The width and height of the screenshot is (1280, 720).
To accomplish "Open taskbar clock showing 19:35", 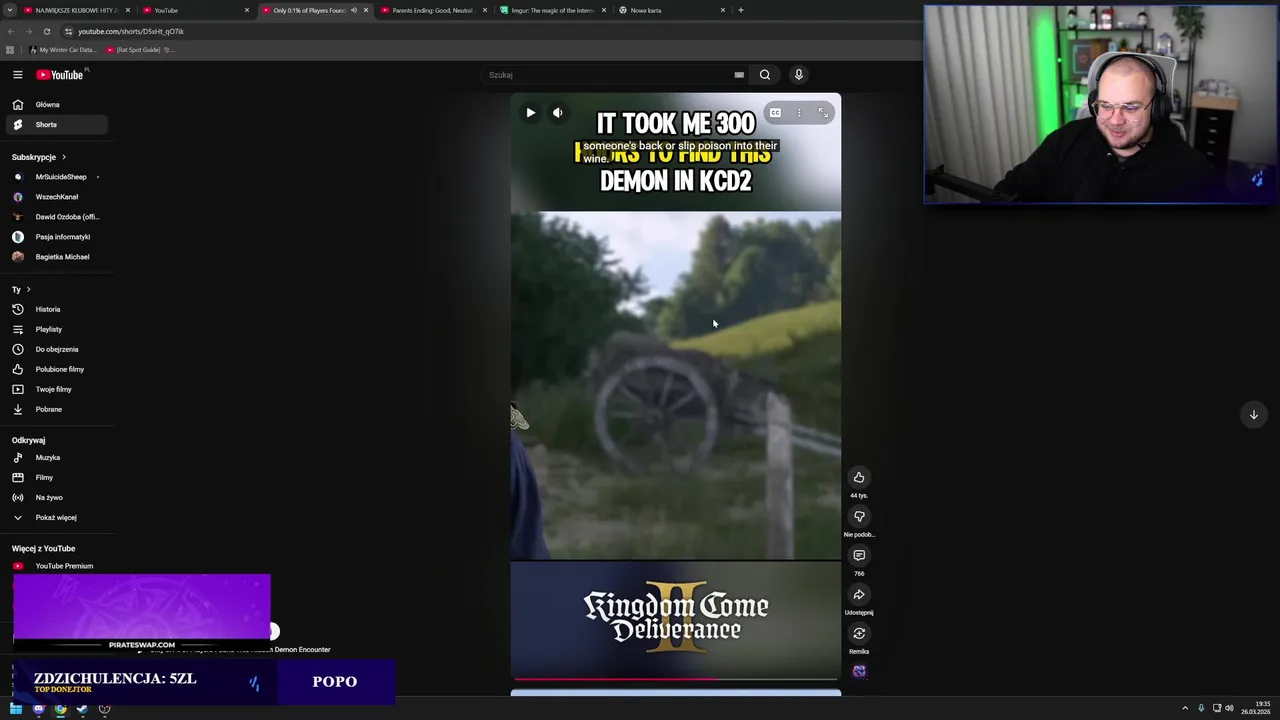I will point(1255,708).
